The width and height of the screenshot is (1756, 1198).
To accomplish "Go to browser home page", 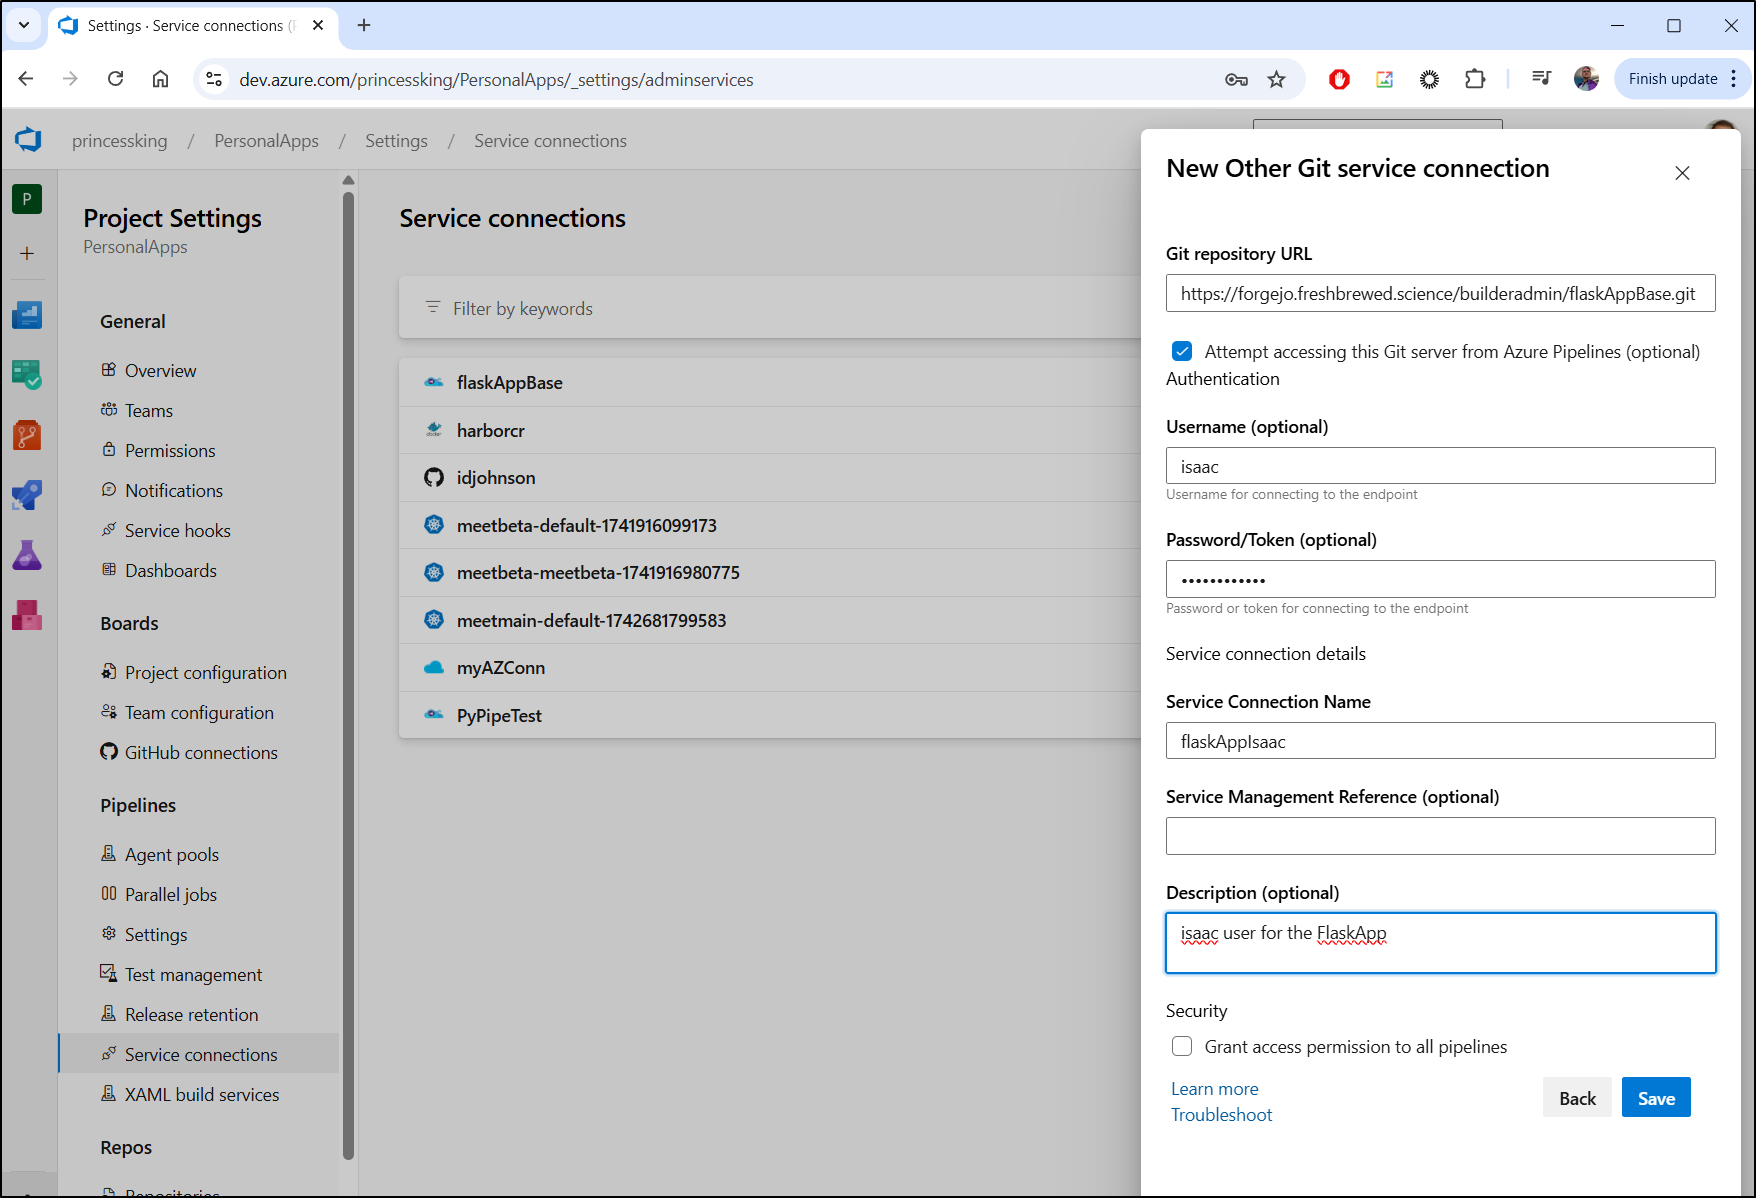I will coord(160,79).
